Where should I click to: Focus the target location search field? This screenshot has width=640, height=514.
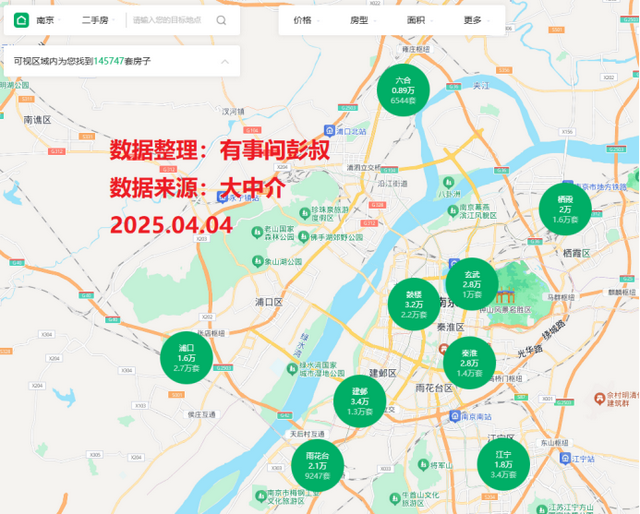(167, 20)
